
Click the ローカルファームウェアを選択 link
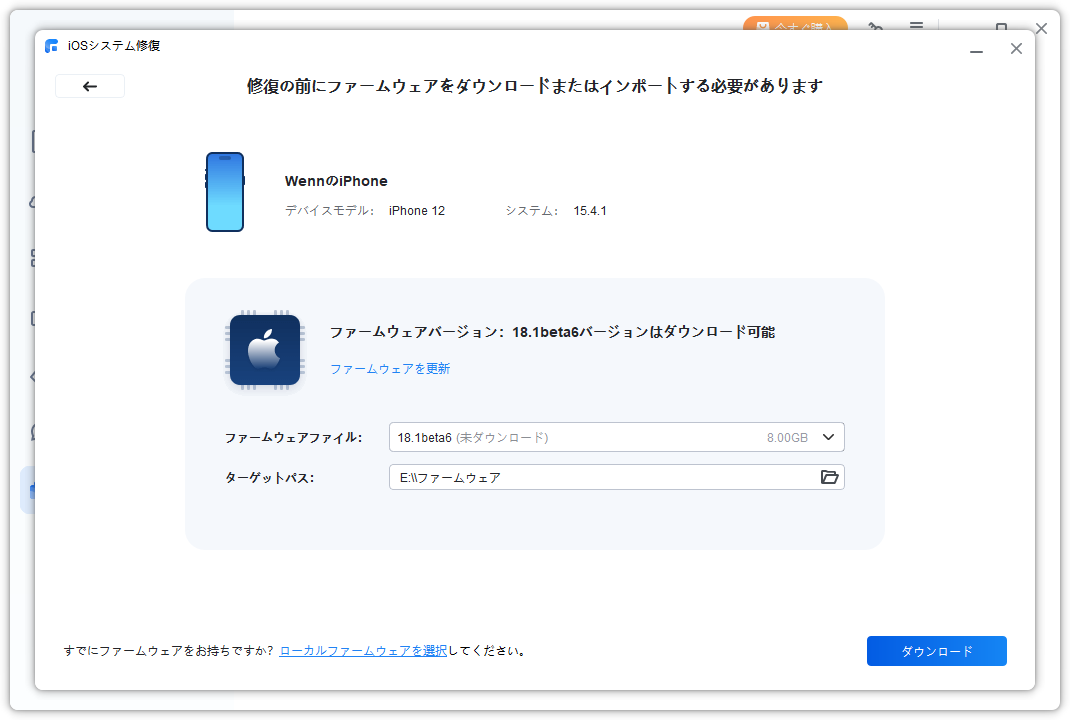pyautogui.click(x=363, y=651)
